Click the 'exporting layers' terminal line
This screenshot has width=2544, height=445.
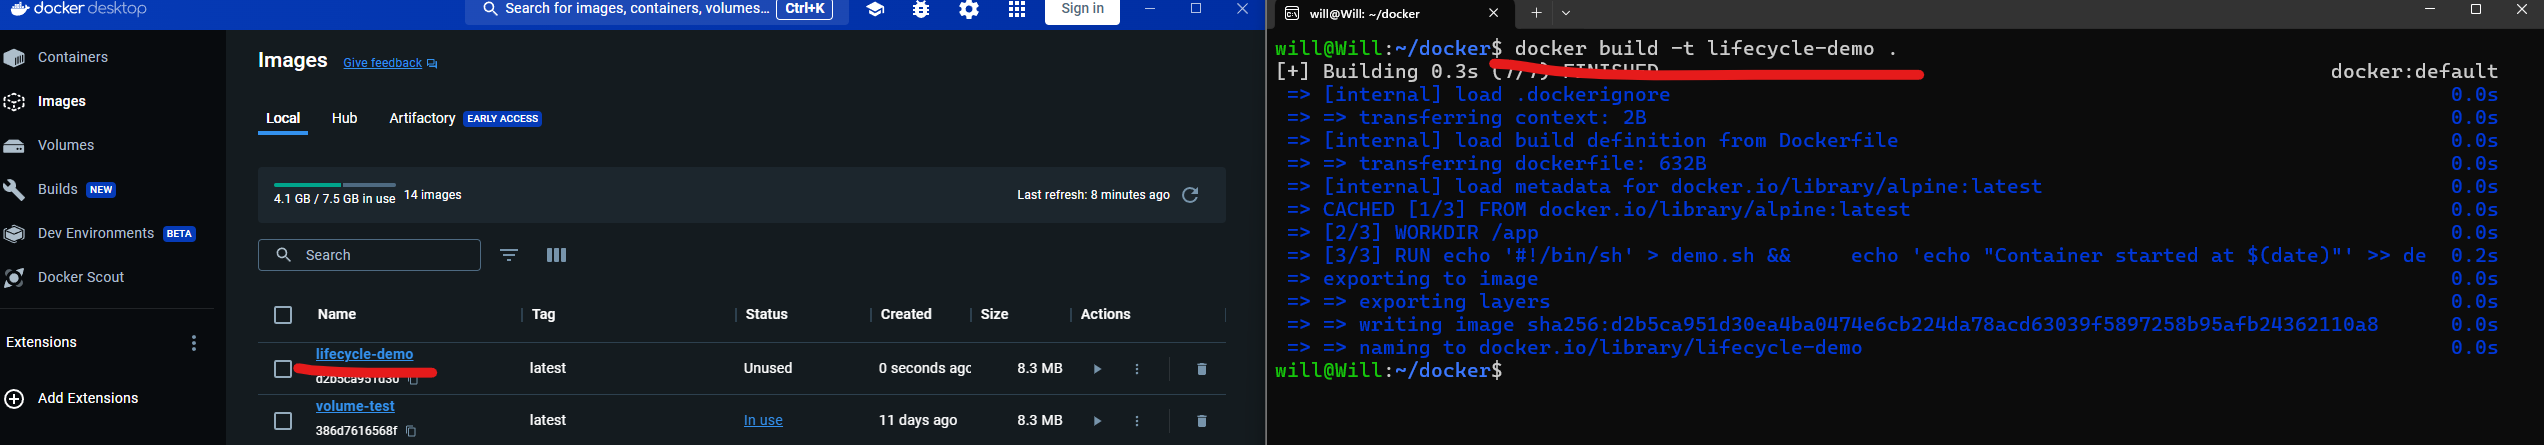pos(1418,302)
